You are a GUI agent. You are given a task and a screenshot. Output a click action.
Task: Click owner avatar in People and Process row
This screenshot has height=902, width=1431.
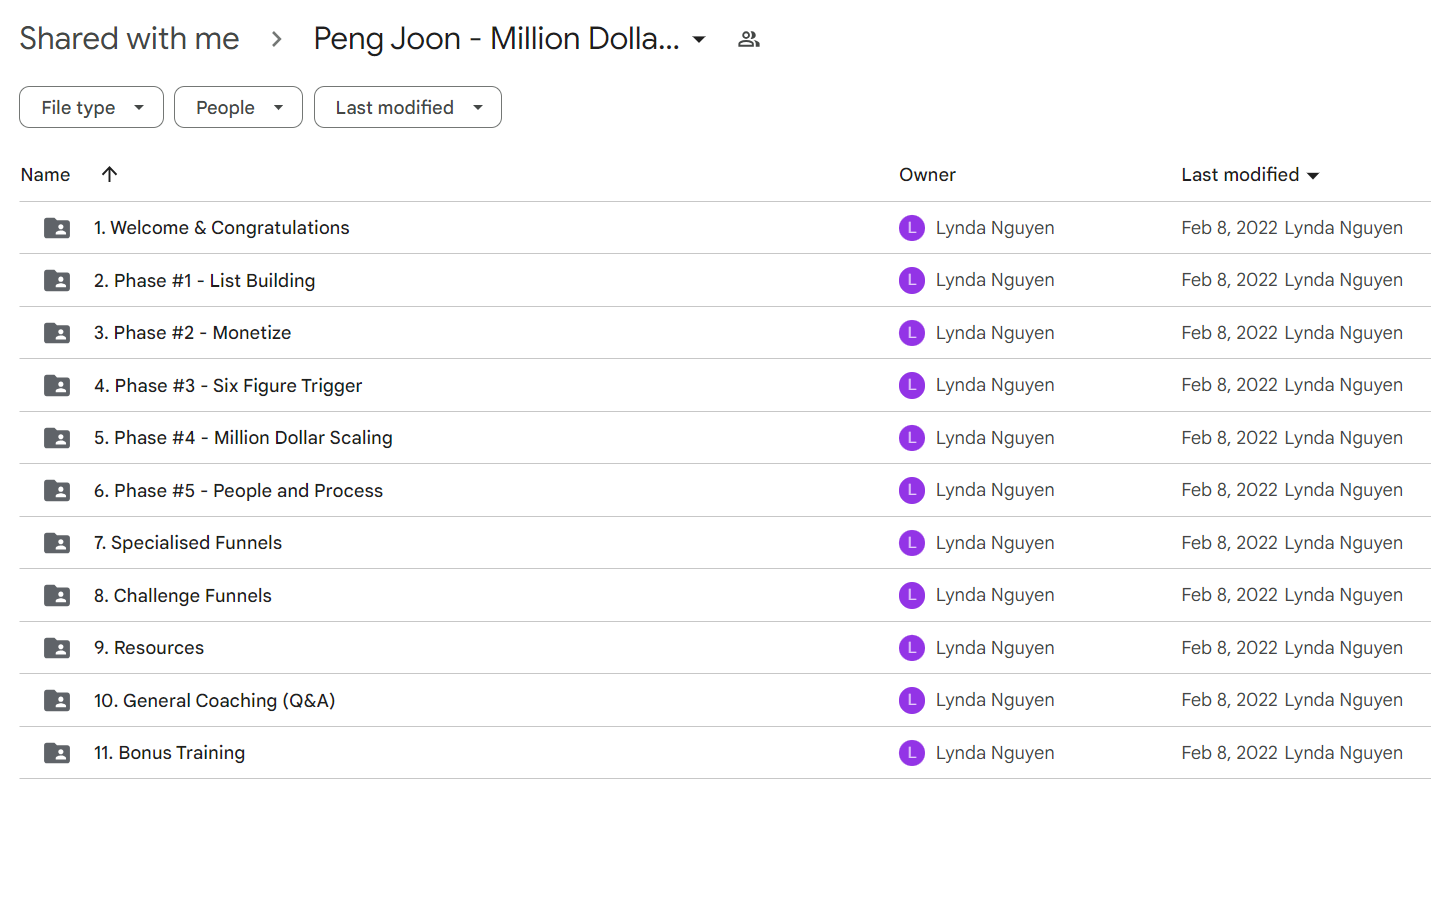(912, 490)
